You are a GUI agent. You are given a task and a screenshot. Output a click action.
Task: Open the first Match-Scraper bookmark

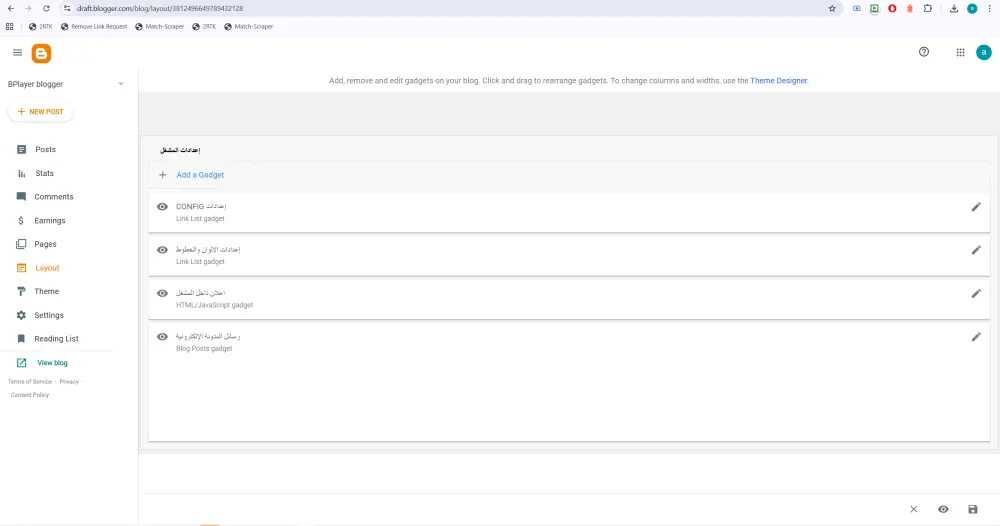(159, 27)
